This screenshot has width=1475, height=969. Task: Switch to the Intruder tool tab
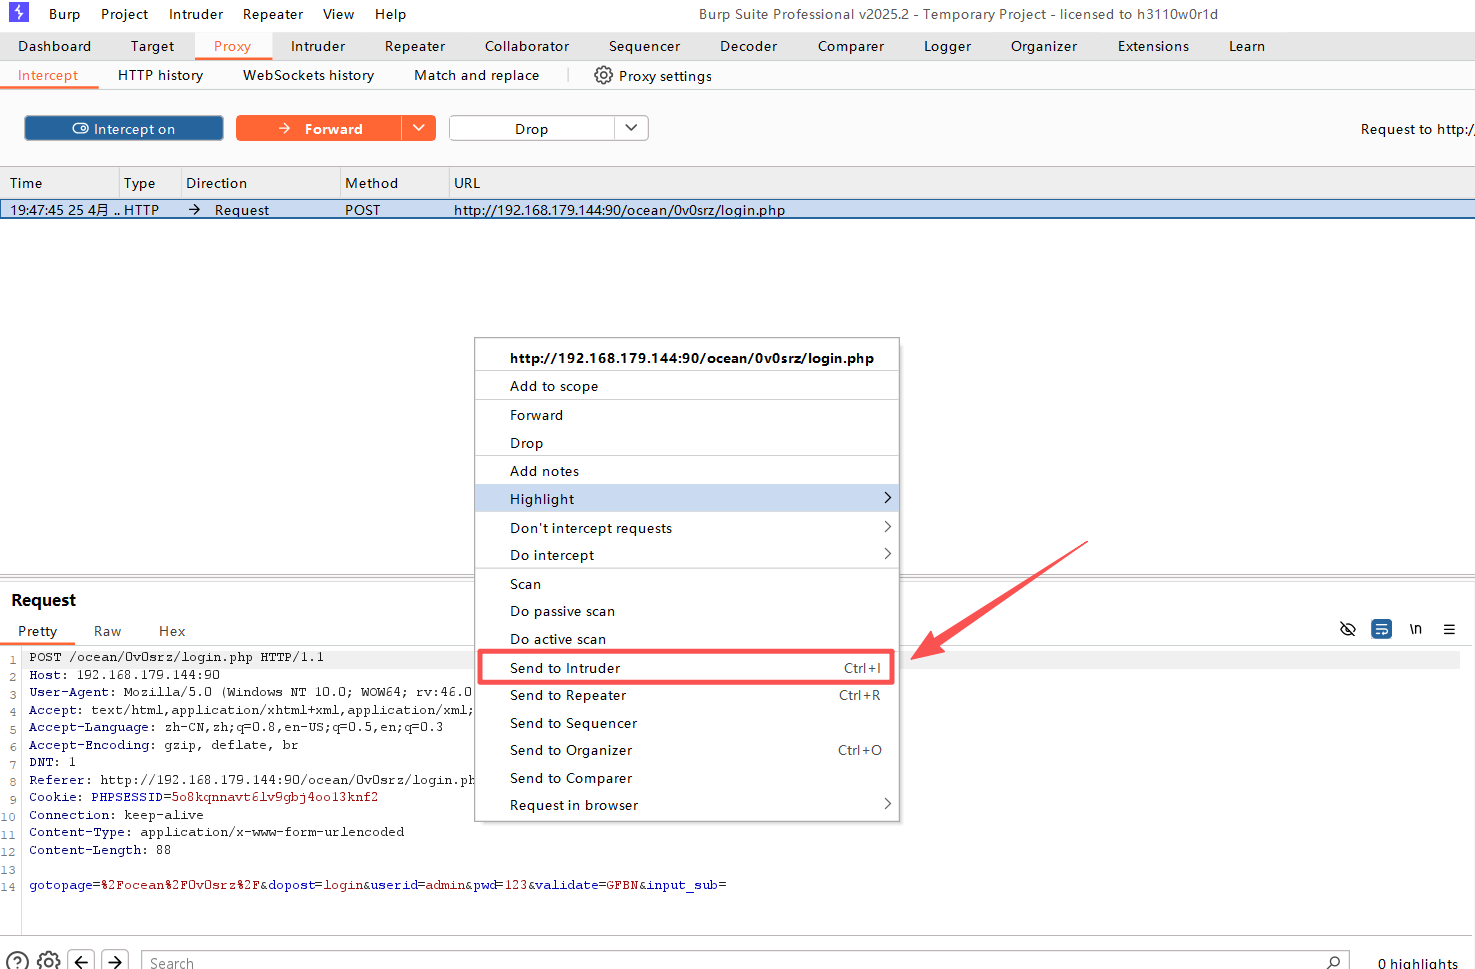(x=318, y=46)
